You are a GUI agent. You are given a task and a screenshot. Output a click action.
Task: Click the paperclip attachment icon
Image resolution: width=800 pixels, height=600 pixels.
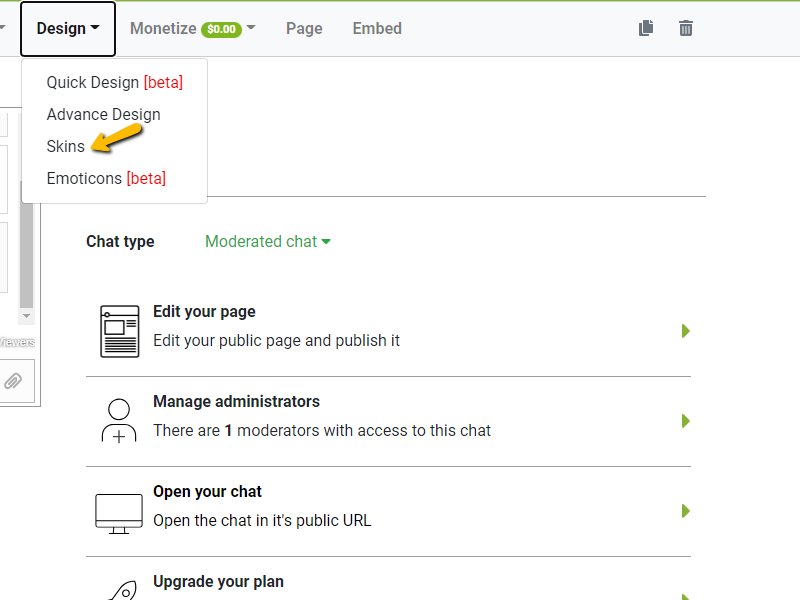[x=13, y=380]
